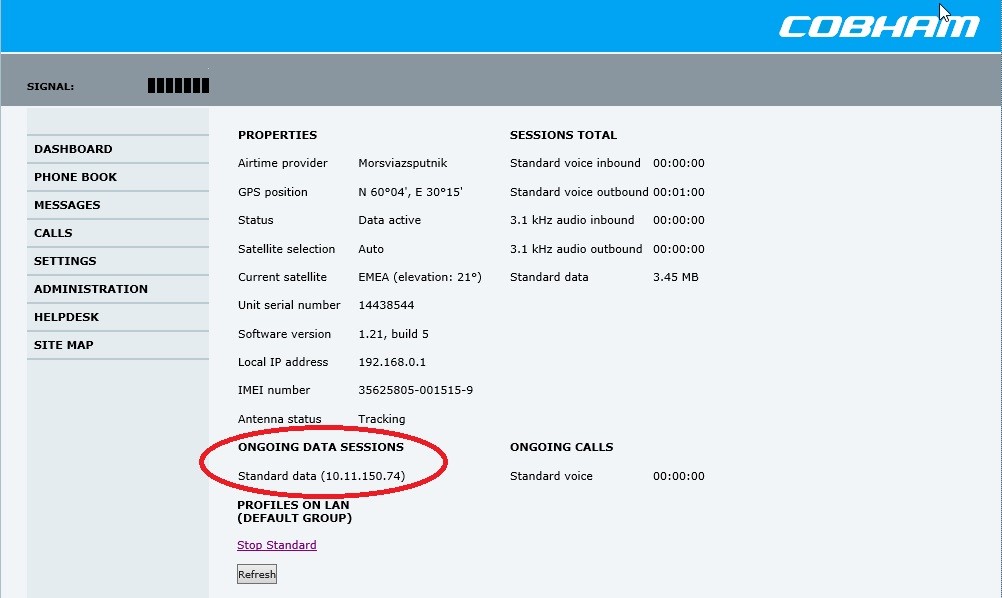Open MESSAGES in the sidebar

click(x=67, y=205)
